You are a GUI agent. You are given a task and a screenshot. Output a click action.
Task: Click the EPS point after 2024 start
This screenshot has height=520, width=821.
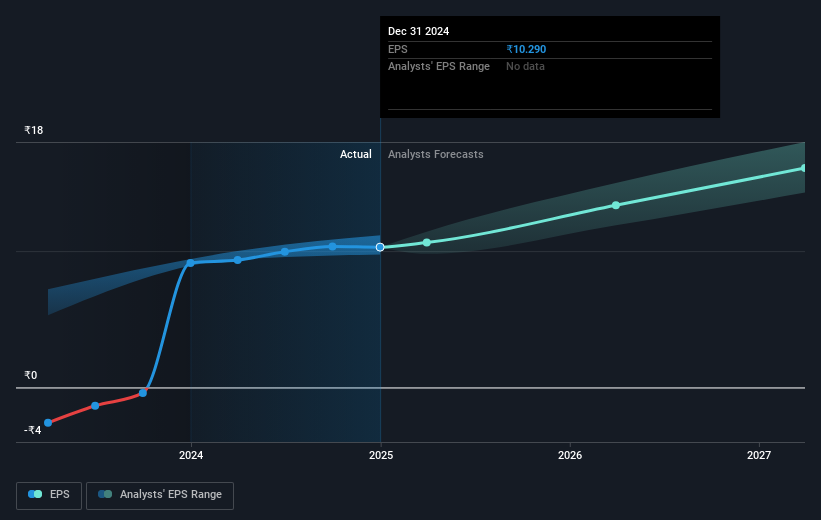tap(238, 260)
